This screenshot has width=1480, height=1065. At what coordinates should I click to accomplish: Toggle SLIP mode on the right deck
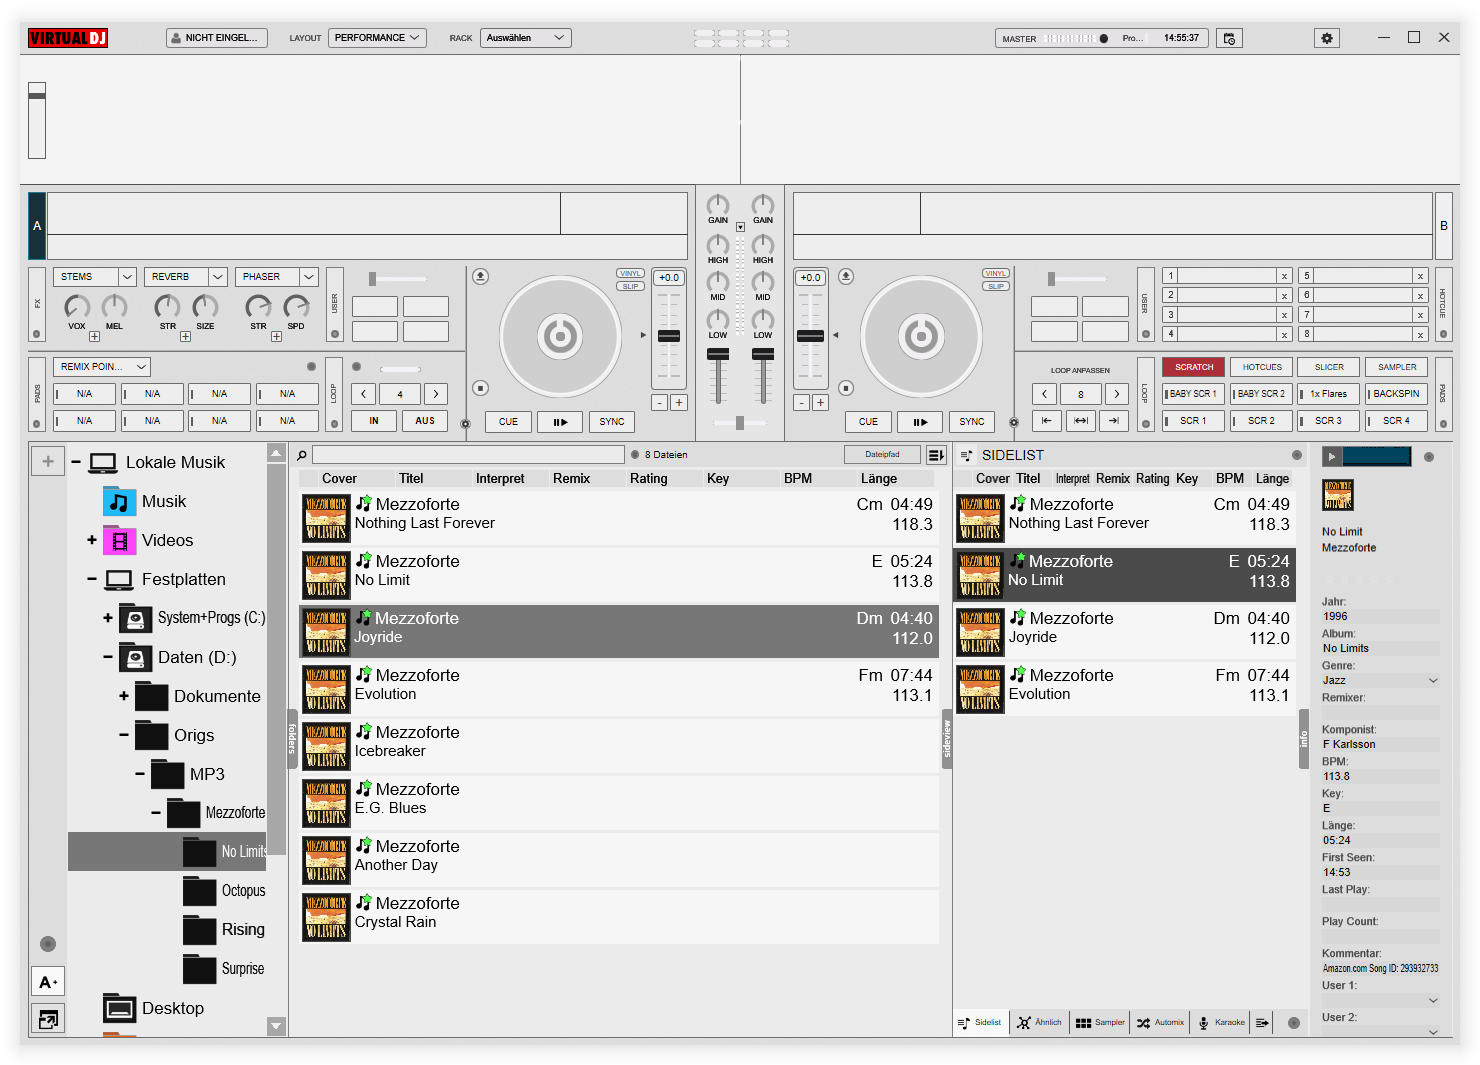[x=995, y=286]
